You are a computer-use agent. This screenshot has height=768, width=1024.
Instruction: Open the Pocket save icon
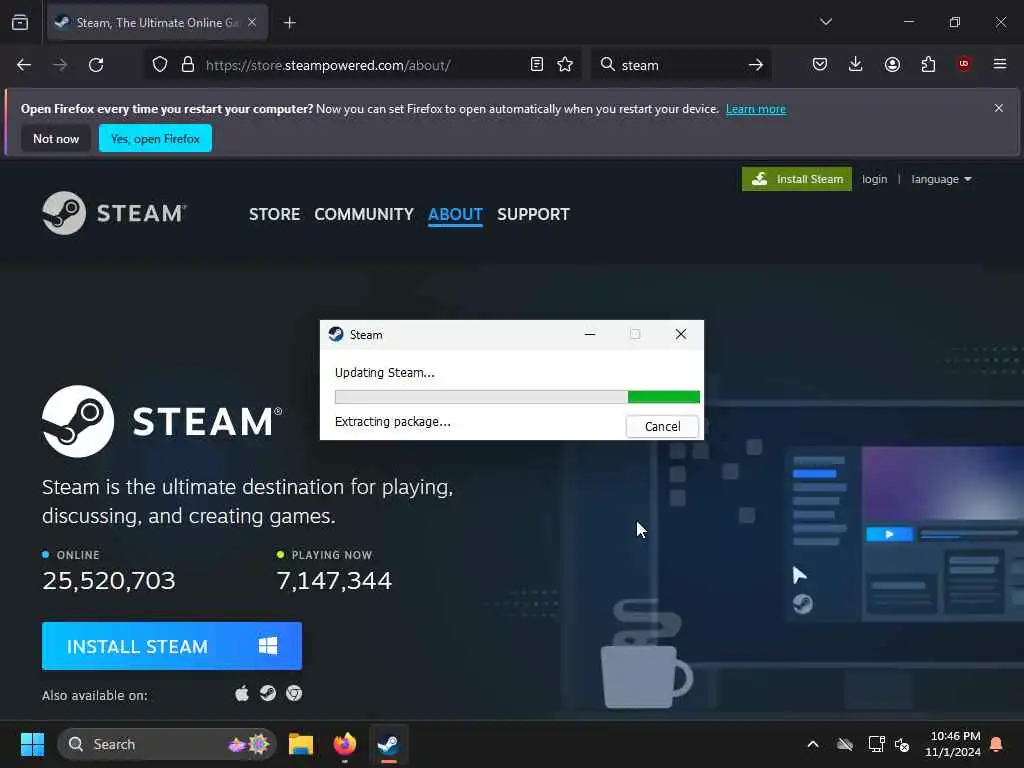820,64
